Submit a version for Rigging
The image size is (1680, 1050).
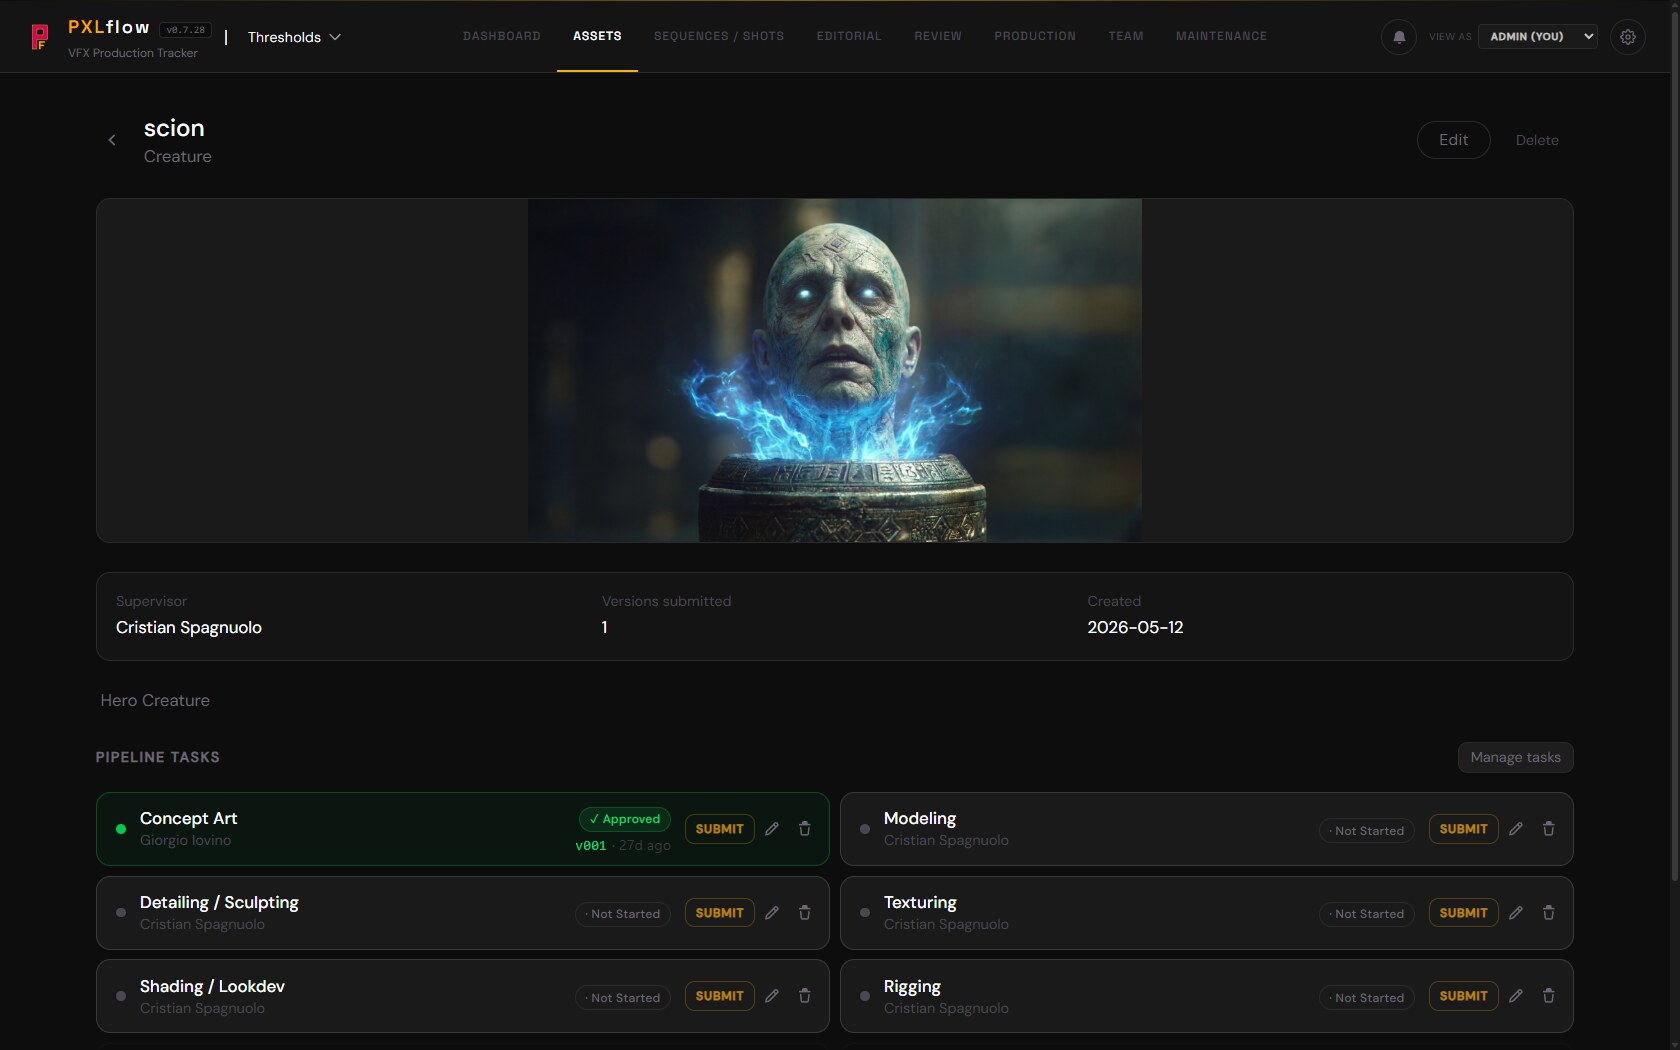(x=1464, y=996)
